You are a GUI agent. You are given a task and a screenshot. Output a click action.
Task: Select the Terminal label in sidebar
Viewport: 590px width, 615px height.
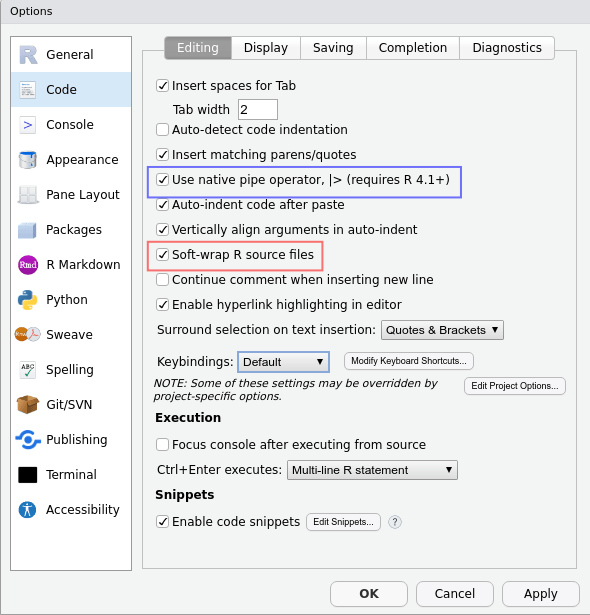point(71,475)
